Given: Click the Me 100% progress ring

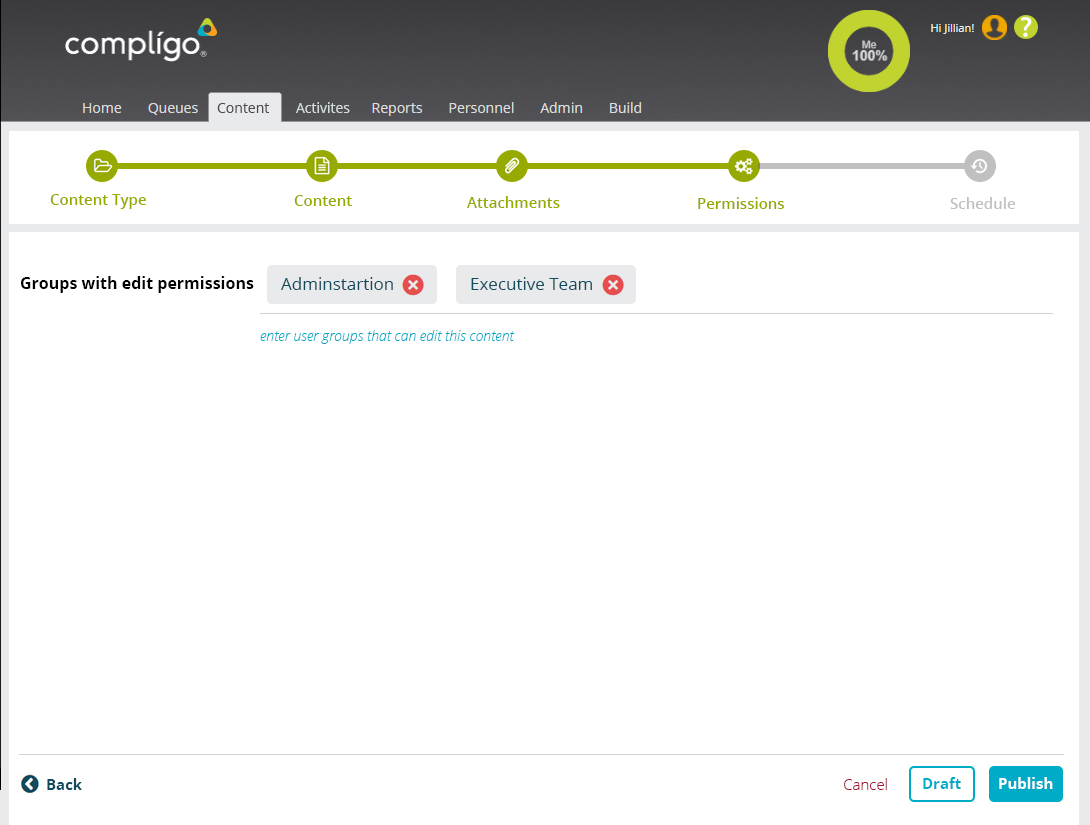Looking at the screenshot, I should (869, 51).
